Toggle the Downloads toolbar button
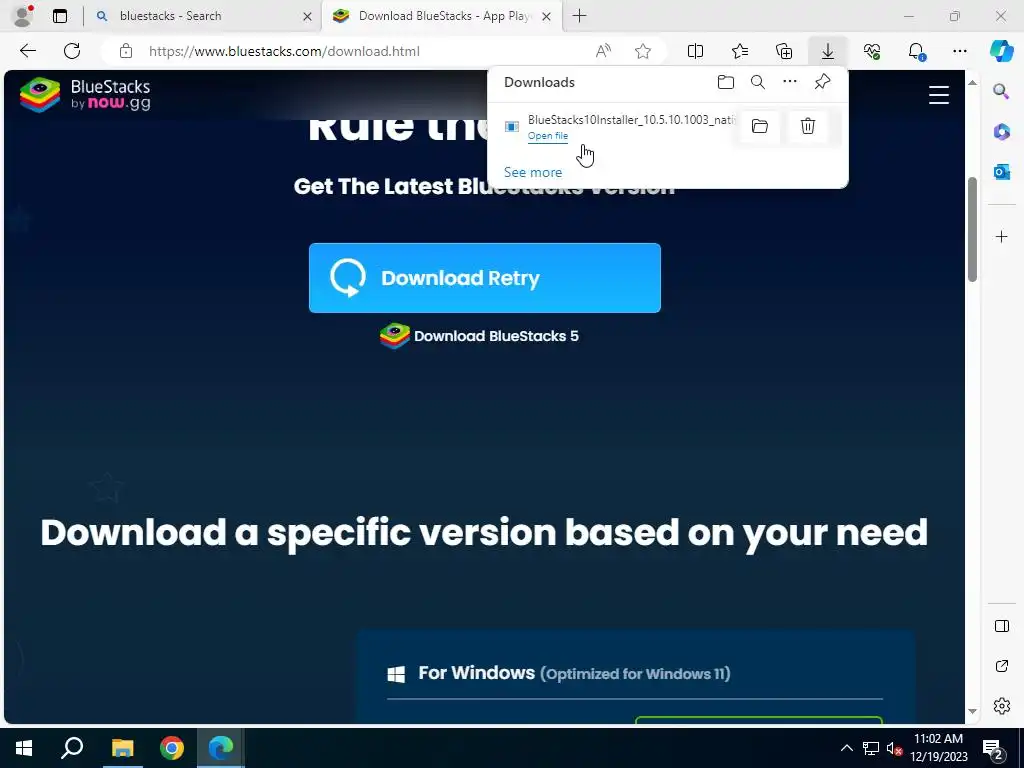 pos(827,51)
